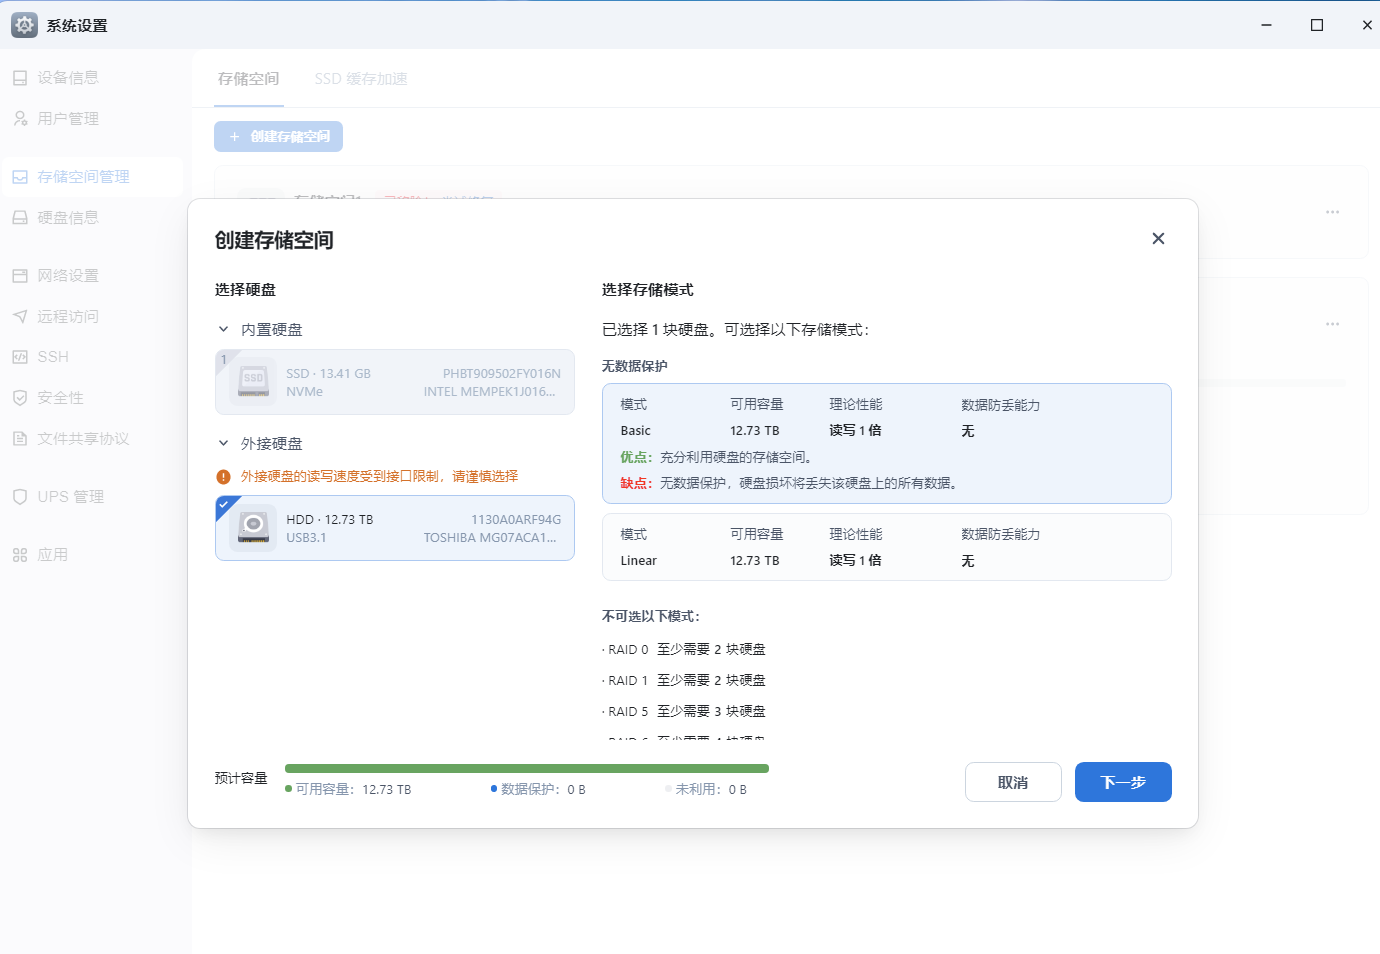The height and width of the screenshot is (954, 1380).
Task: Click the system settings gear icon
Action: point(25,25)
